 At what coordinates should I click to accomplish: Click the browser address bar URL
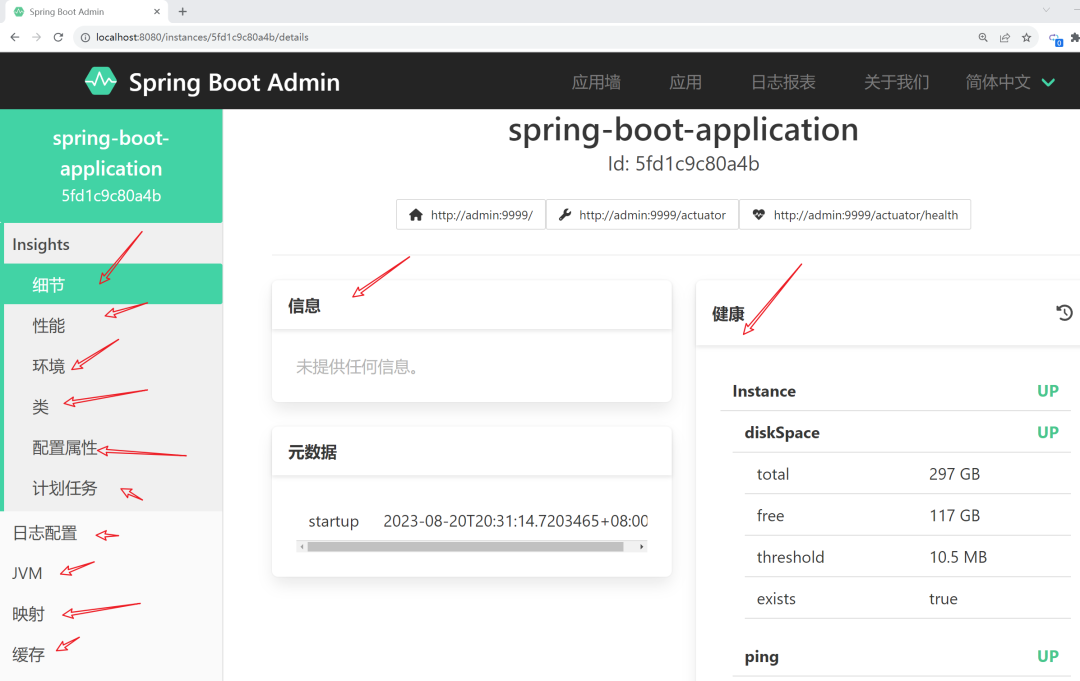coord(202,37)
